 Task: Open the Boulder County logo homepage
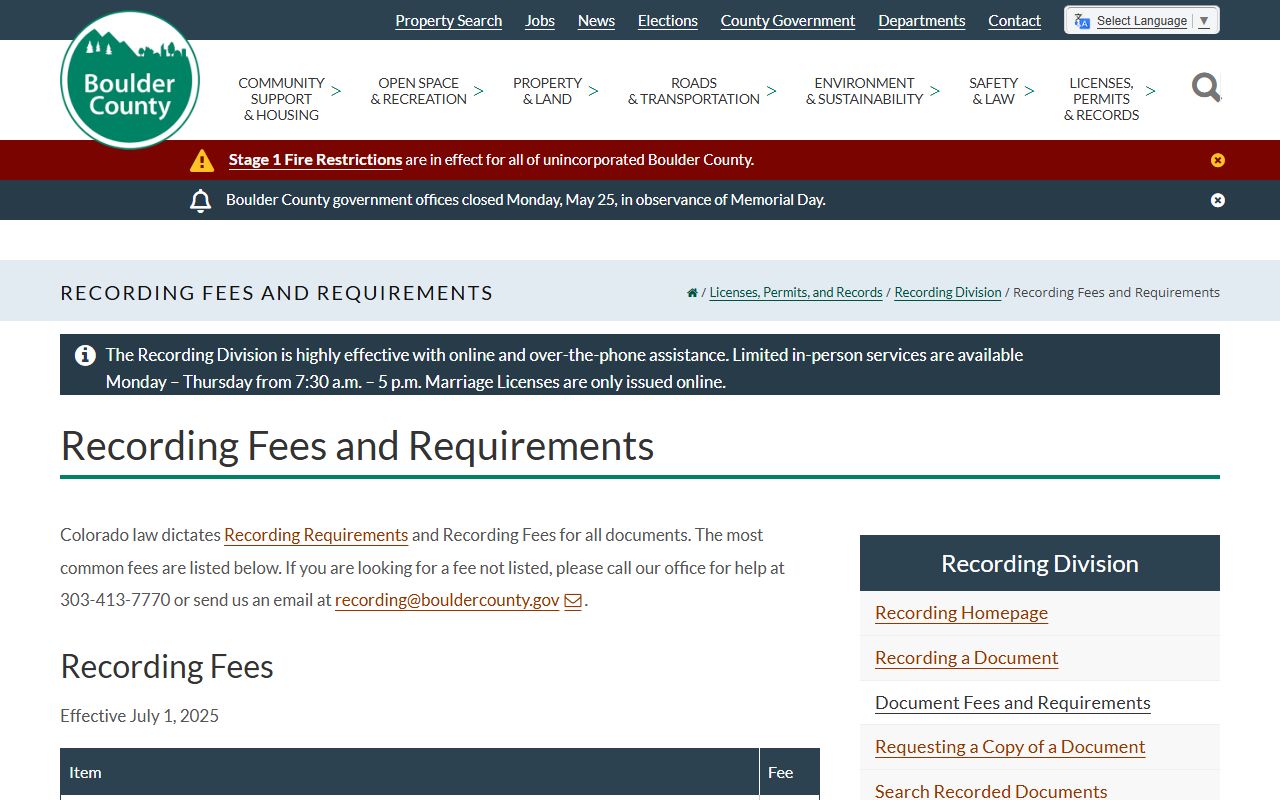pos(130,80)
